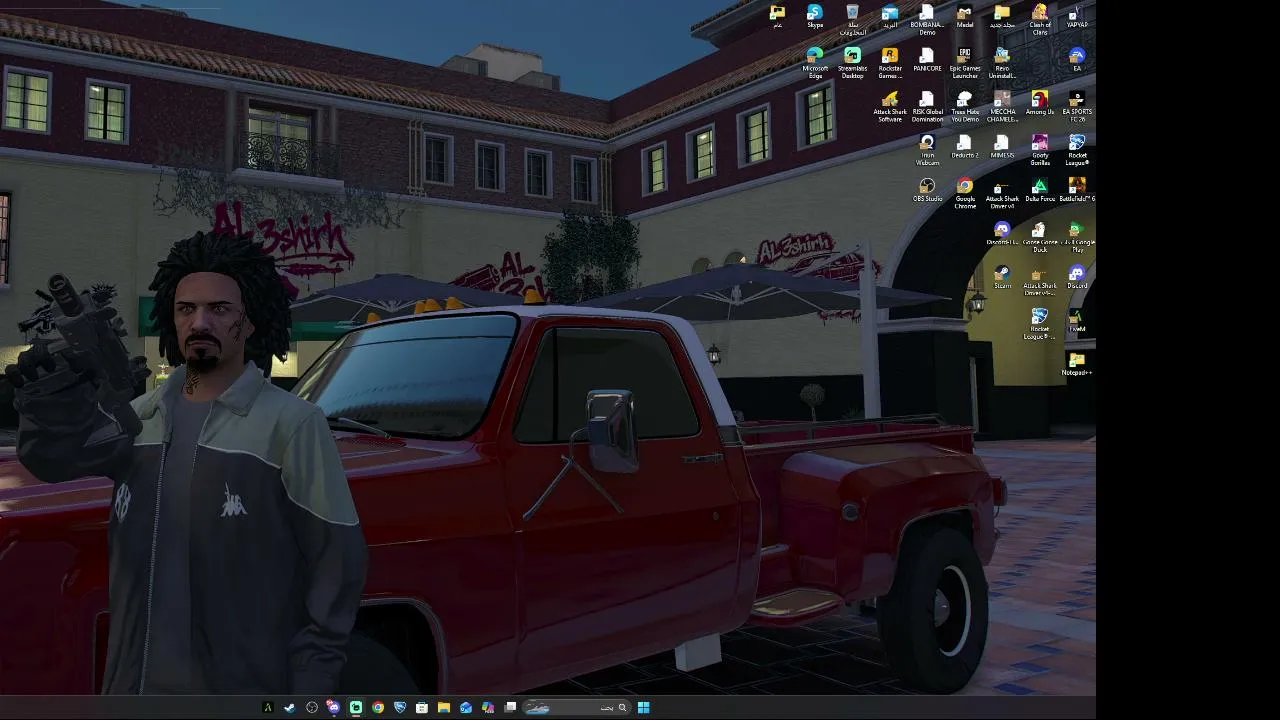Open Rocket League from the taskbar
This screenshot has width=1280, height=720.
(400, 708)
